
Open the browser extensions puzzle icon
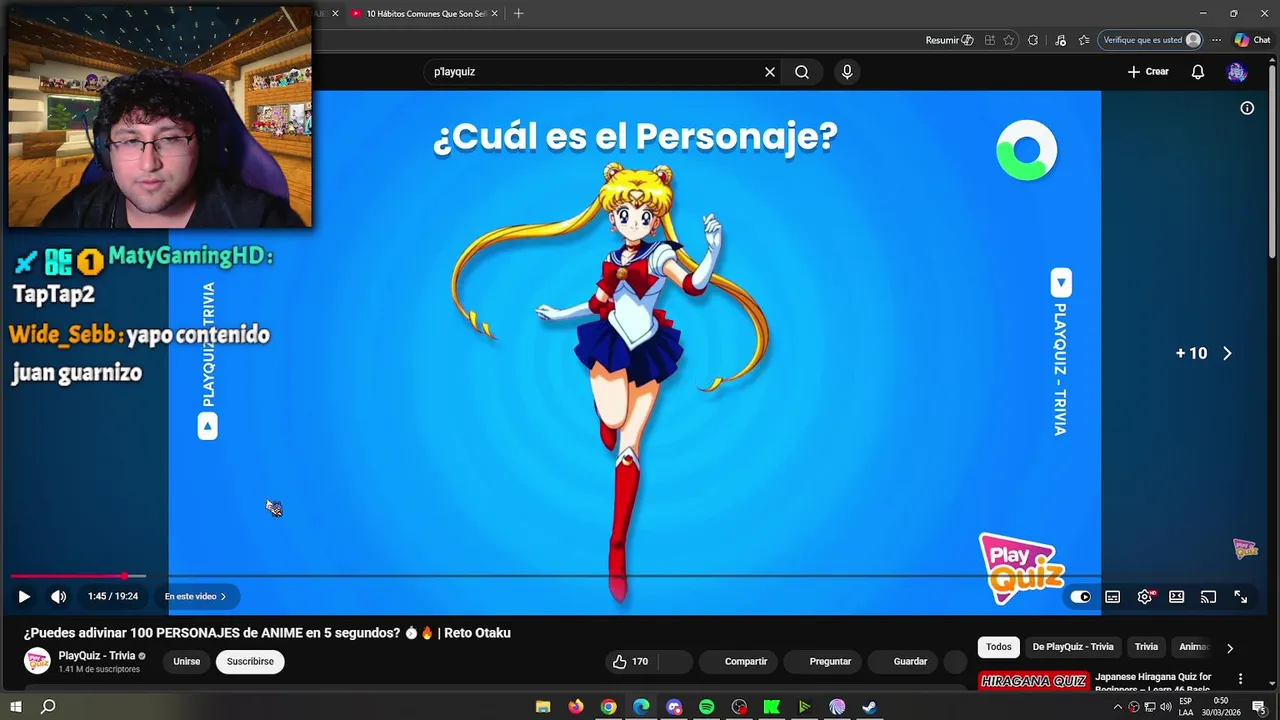click(x=1033, y=40)
